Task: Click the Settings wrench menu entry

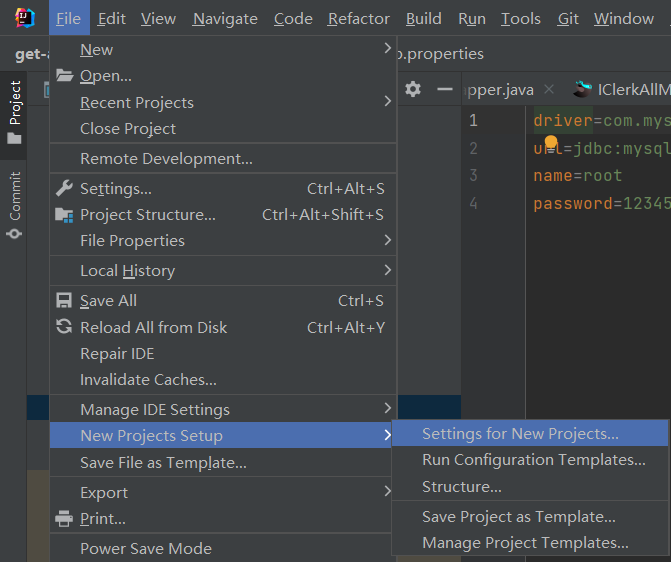Action: tap(116, 188)
